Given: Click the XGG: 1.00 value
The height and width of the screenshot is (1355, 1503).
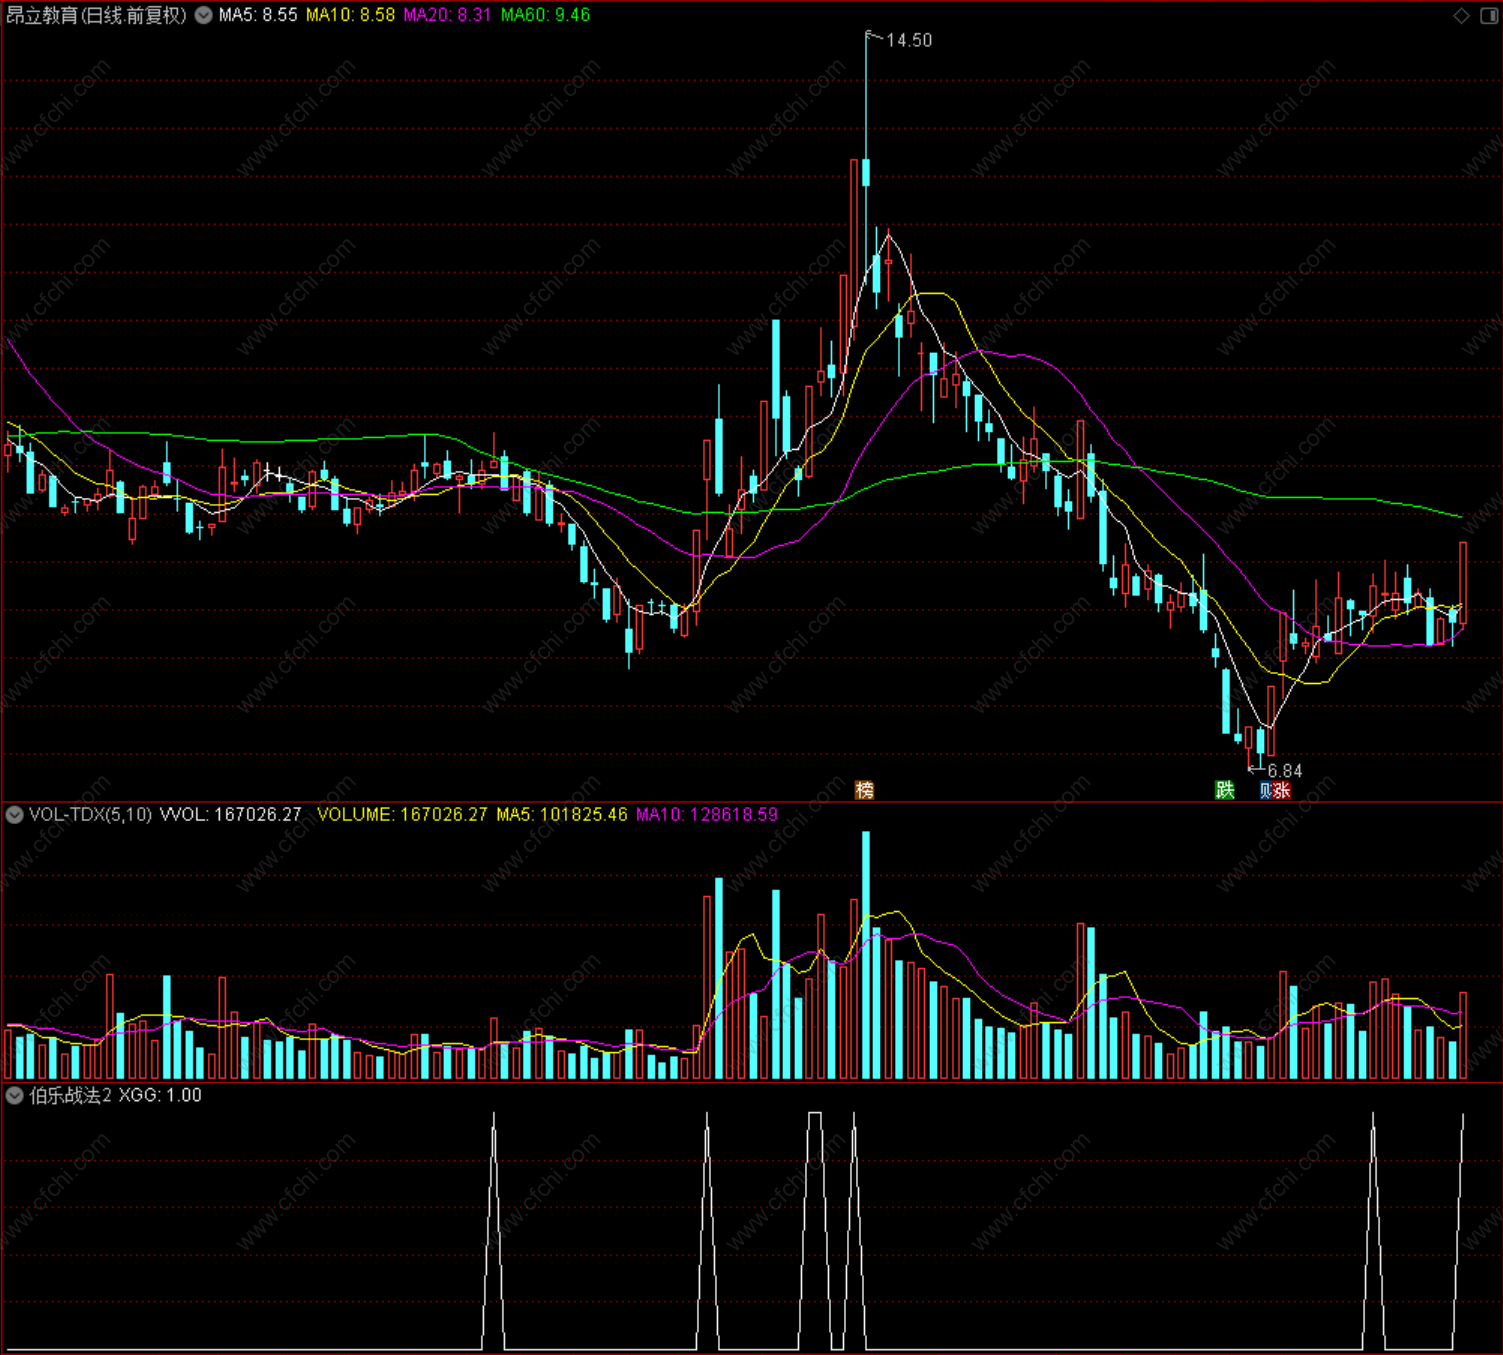Looking at the screenshot, I should 160,1096.
